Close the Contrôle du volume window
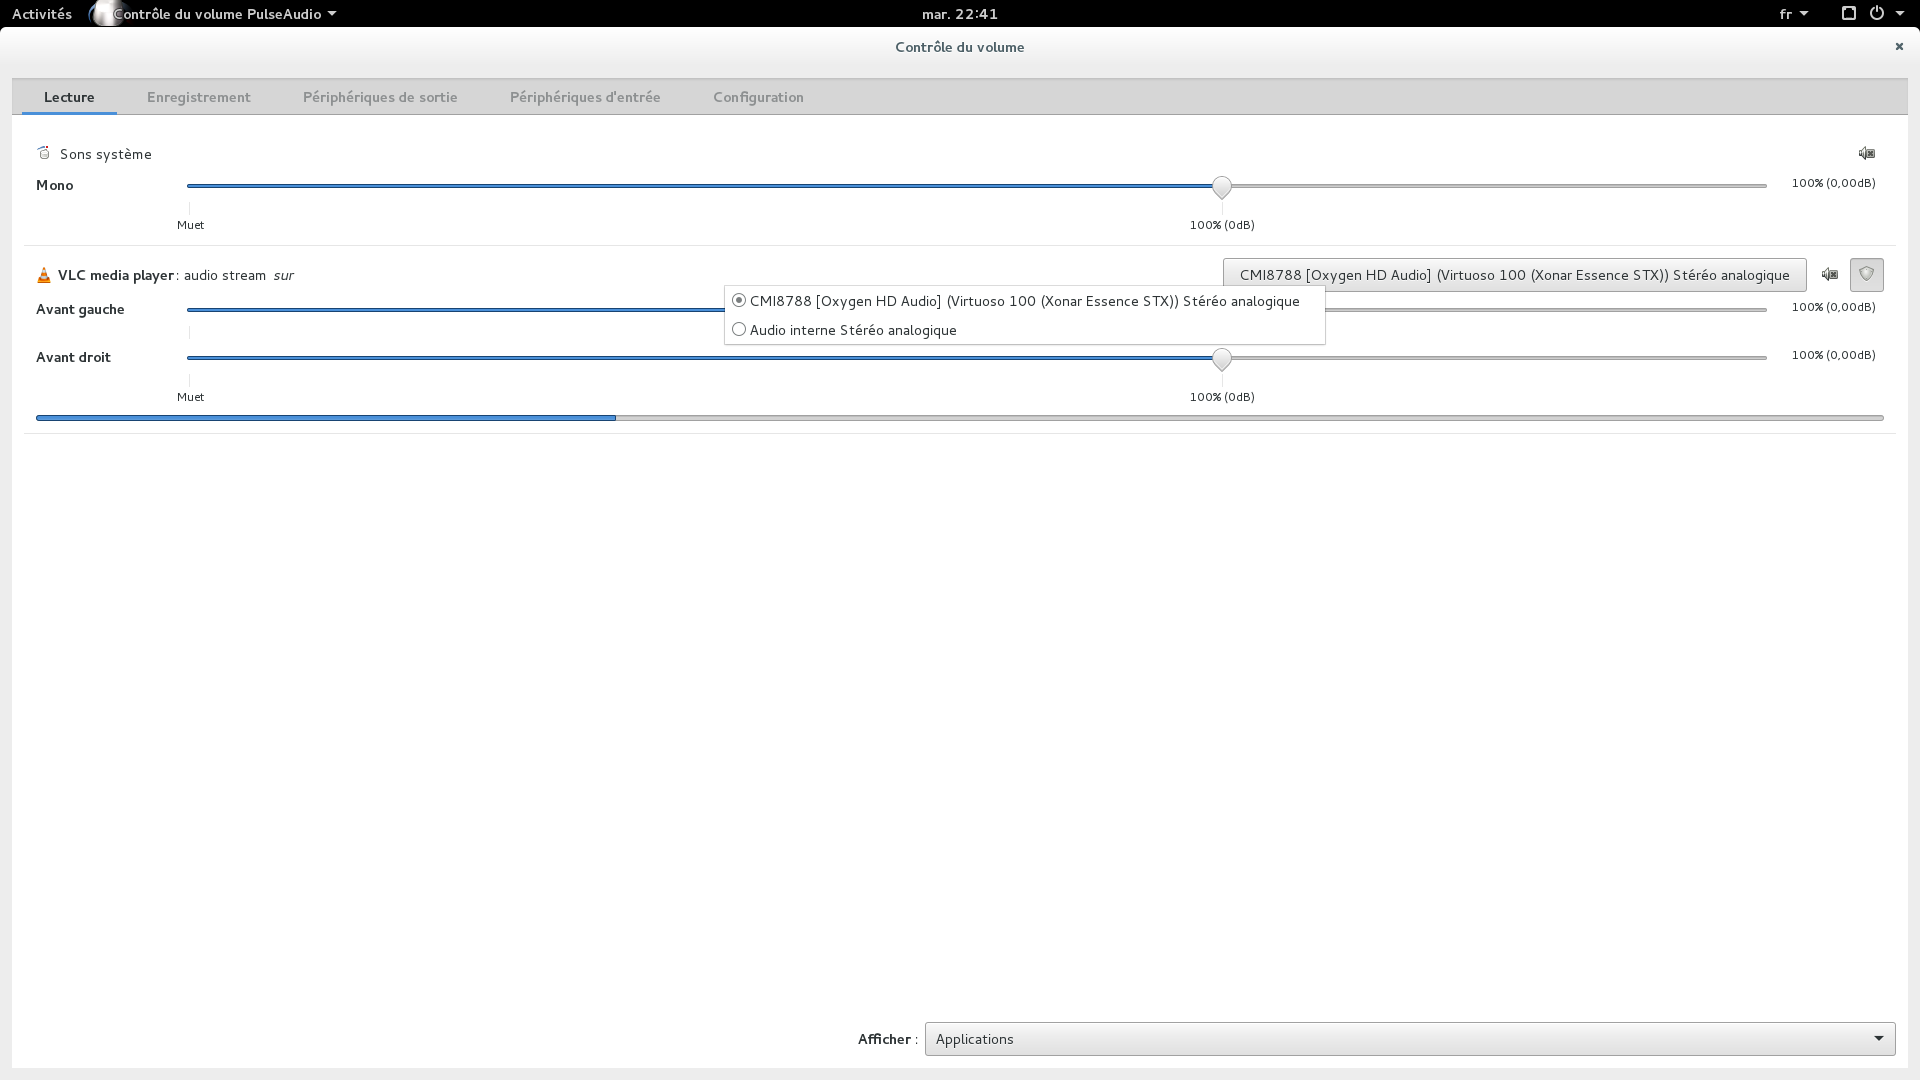The width and height of the screenshot is (1920, 1080). 1898,46
